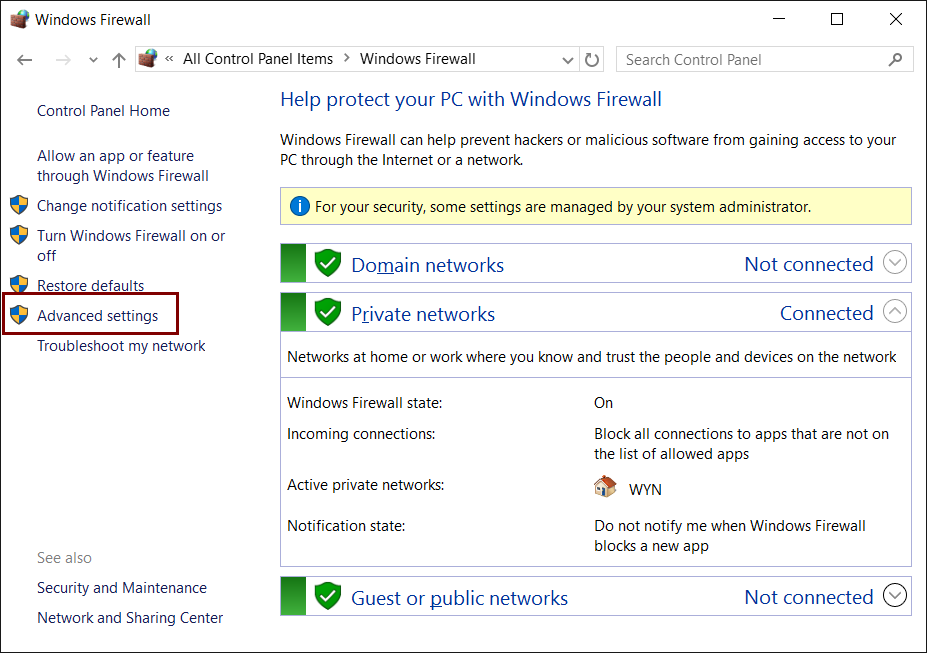Open Network and Sharing Center
This screenshot has width=927, height=653.
click(x=130, y=618)
